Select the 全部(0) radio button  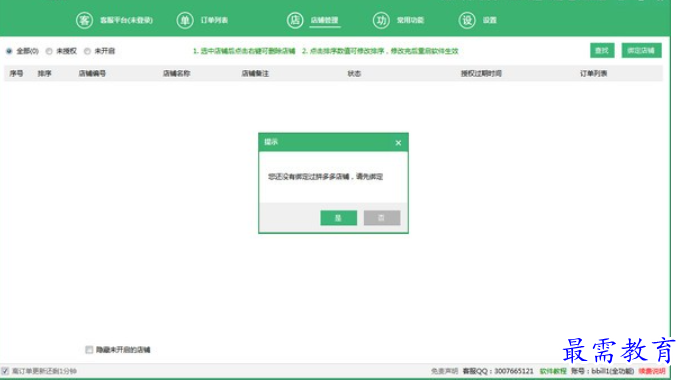(9, 51)
